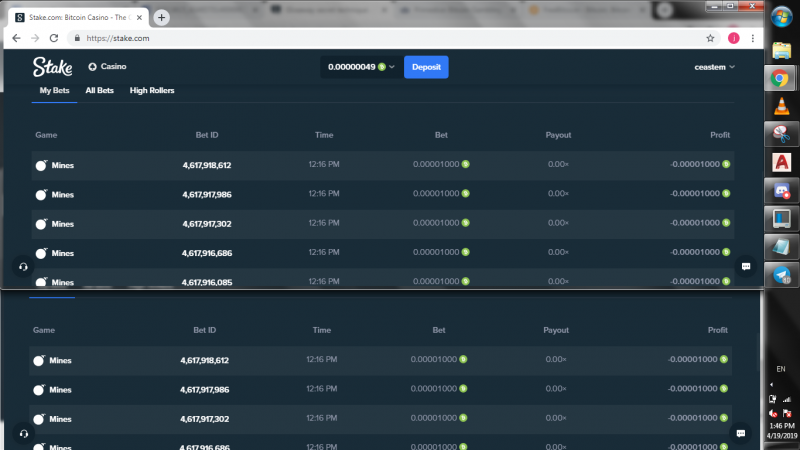Image resolution: width=800 pixels, height=450 pixels.
Task: Expand the ceastem account menu
Action: [714, 67]
